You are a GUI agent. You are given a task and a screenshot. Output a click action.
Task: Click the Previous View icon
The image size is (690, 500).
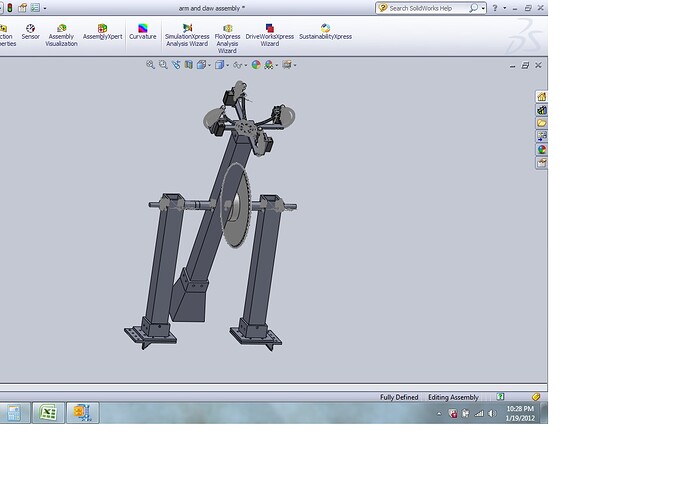[176, 65]
